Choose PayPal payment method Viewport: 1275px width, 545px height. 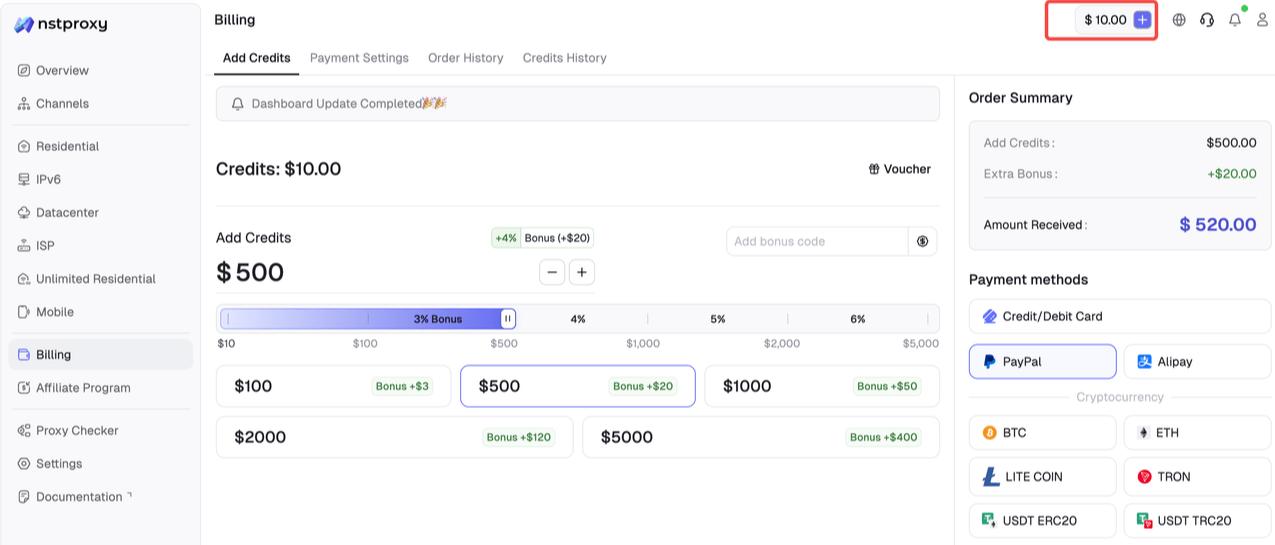(1042, 362)
